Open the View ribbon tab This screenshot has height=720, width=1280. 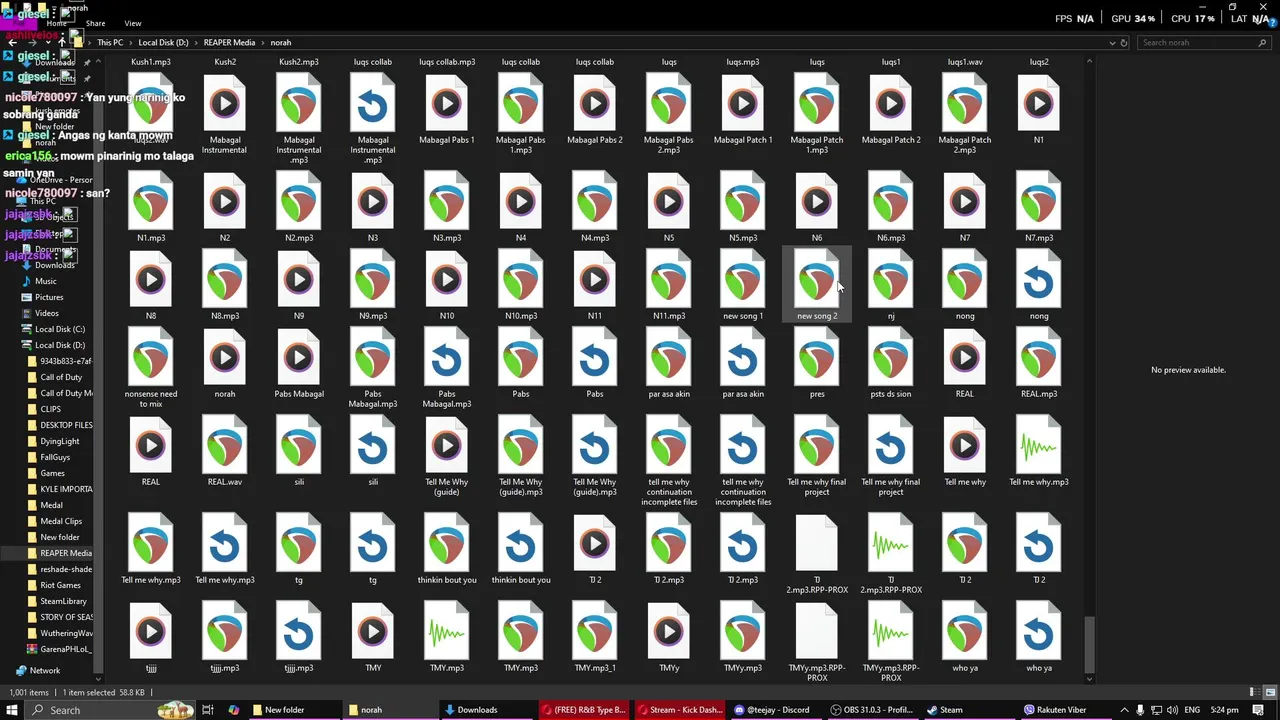coord(133,23)
